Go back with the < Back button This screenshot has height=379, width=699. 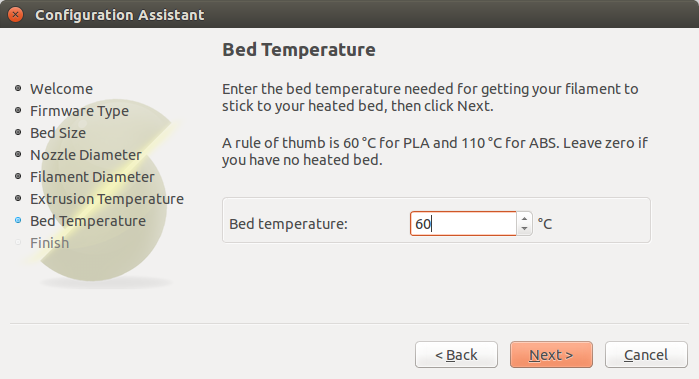coord(456,355)
